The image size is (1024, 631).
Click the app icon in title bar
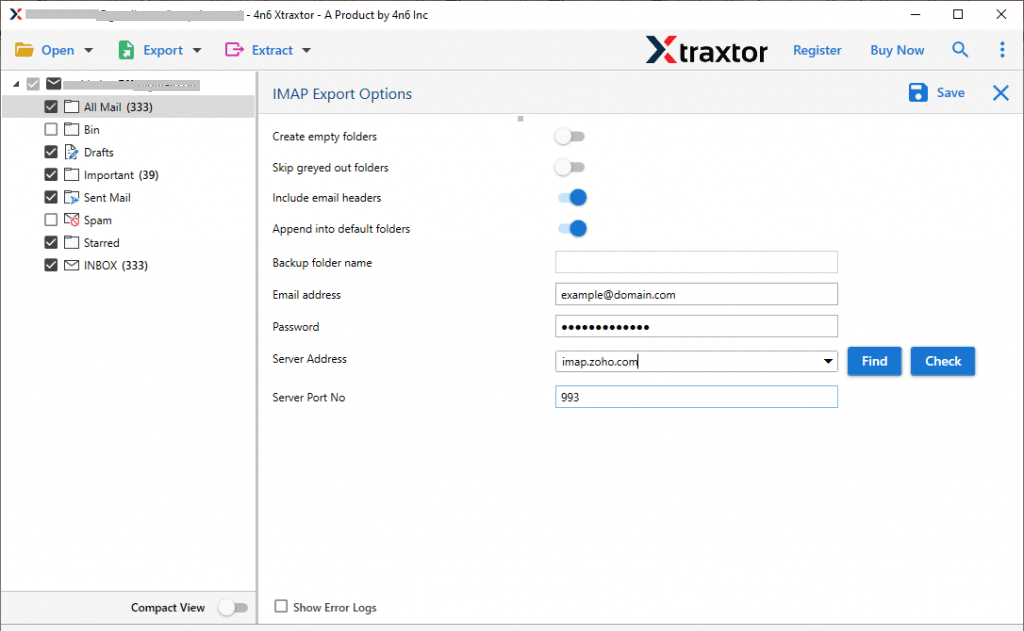point(16,14)
